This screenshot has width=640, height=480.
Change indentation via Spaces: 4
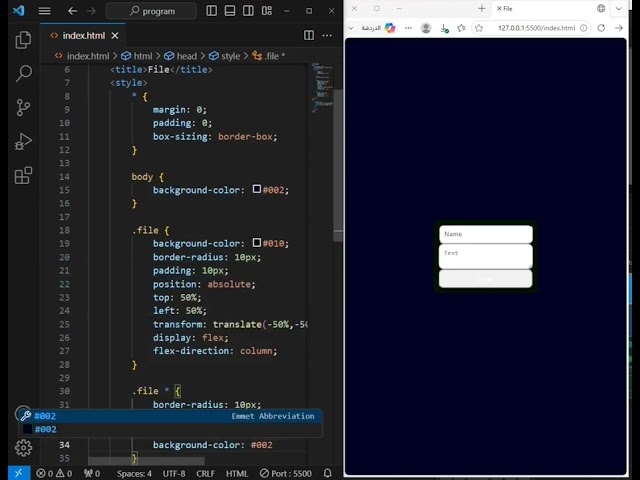(134, 473)
